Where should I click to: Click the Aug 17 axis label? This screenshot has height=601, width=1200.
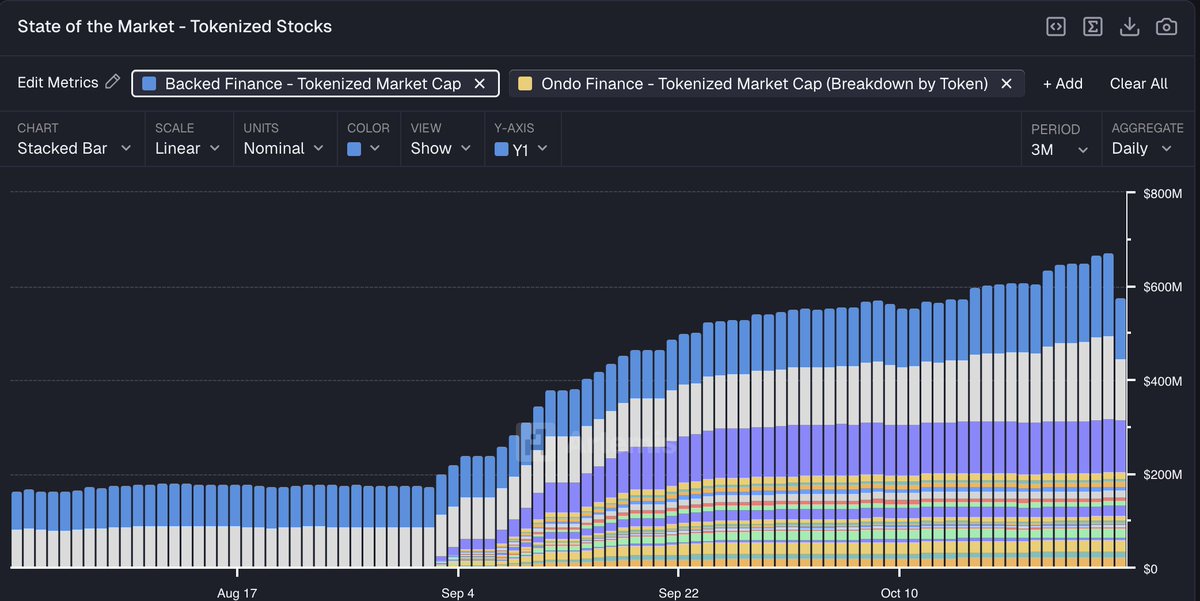[237, 593]
